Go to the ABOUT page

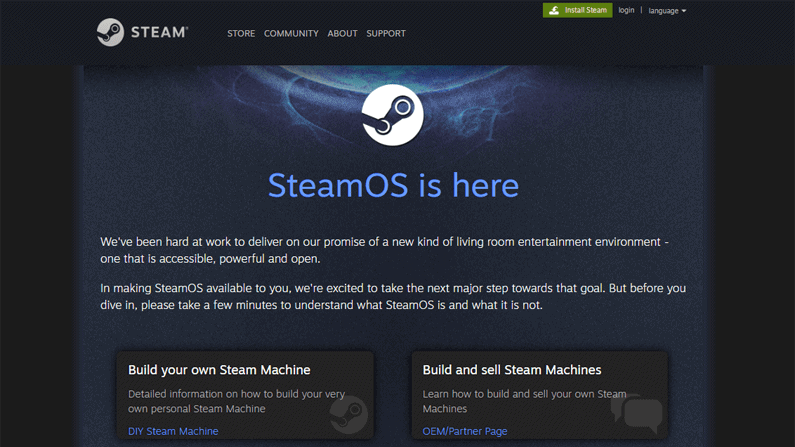pyautogui.click(x=342, y=33)
